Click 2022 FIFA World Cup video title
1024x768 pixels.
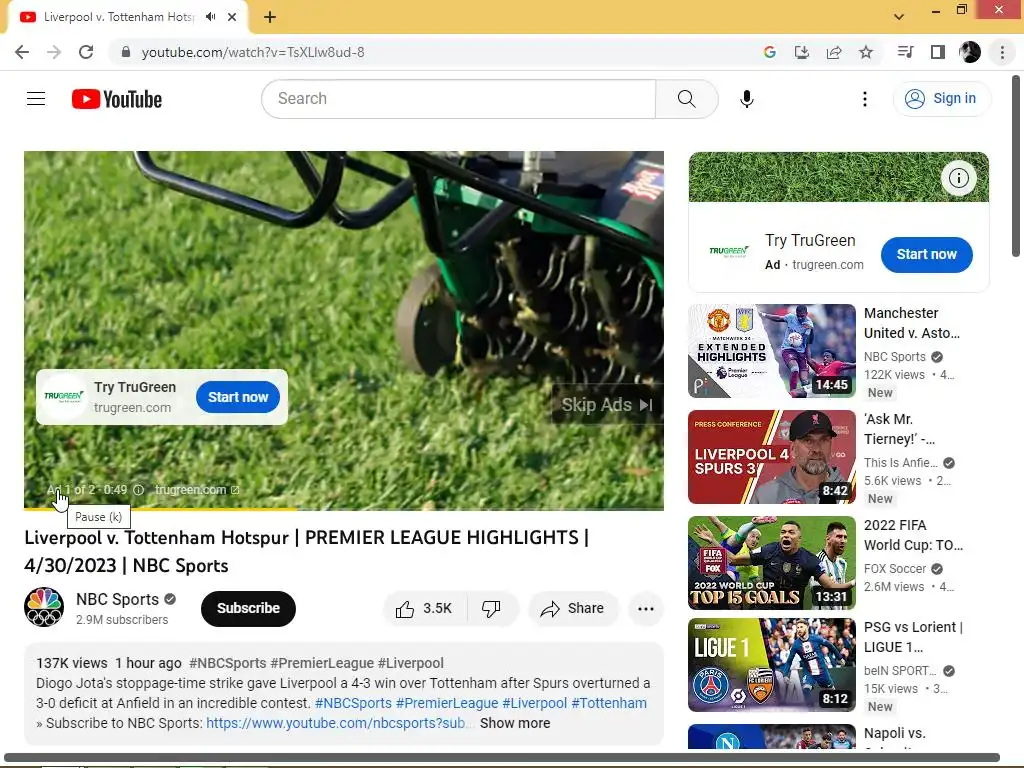(913, 536)
